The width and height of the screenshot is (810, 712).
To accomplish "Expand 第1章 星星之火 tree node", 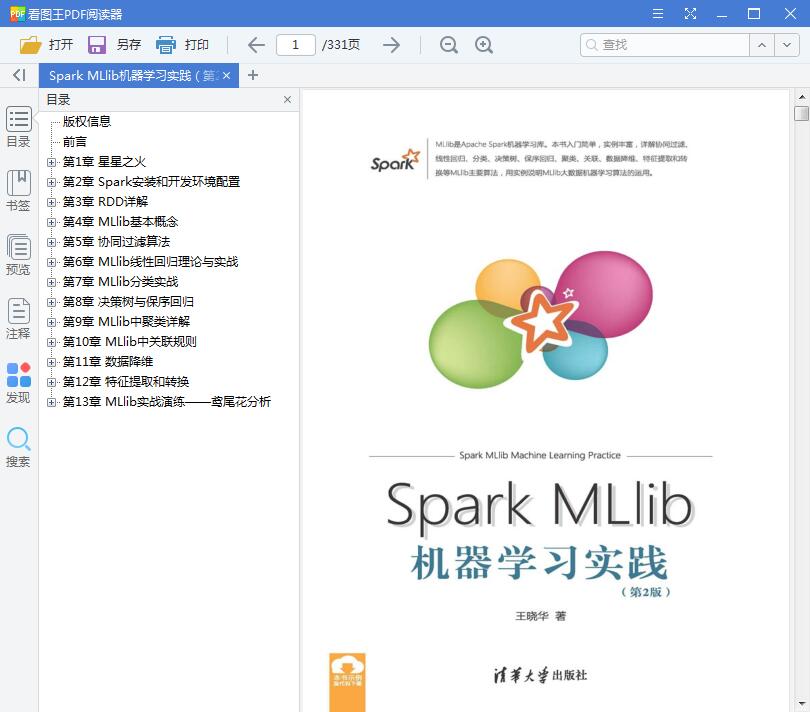I will [51, 162].
